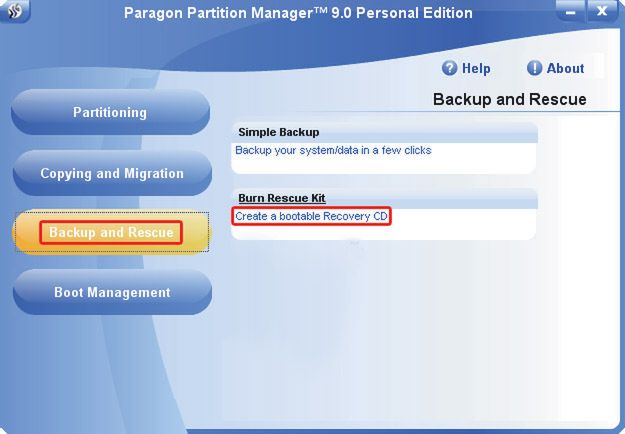Select the Backup and Rescue section

pyautogui.click(x=111, y=232)
